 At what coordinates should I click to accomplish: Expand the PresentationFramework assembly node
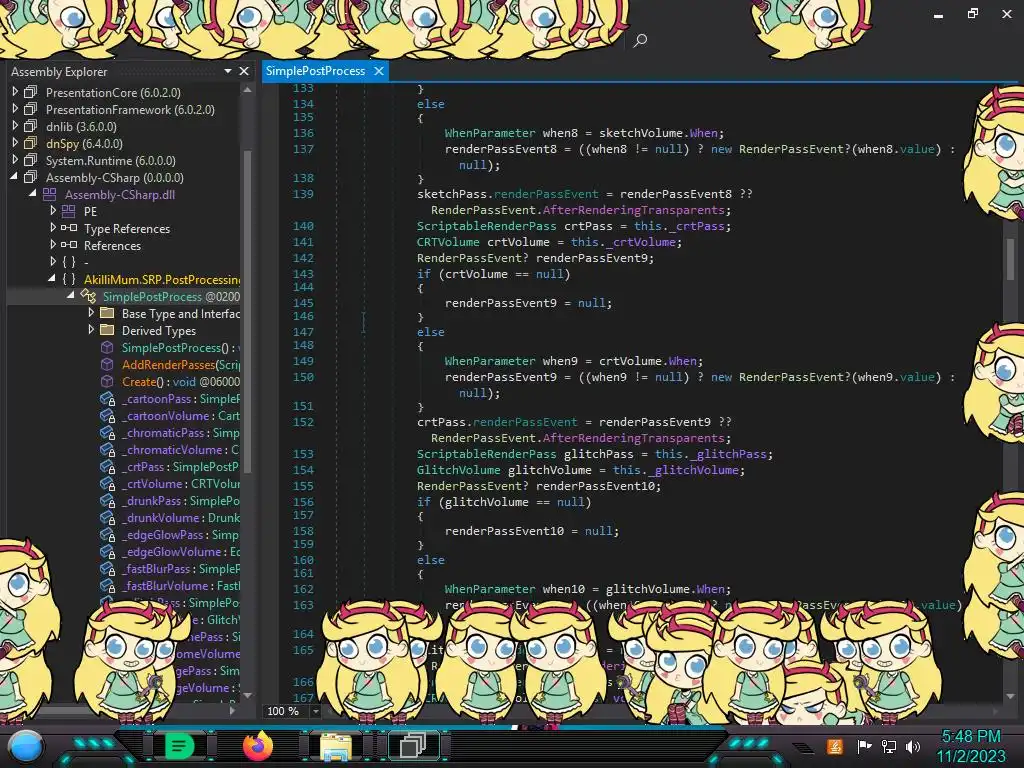[x=15, y=109]
